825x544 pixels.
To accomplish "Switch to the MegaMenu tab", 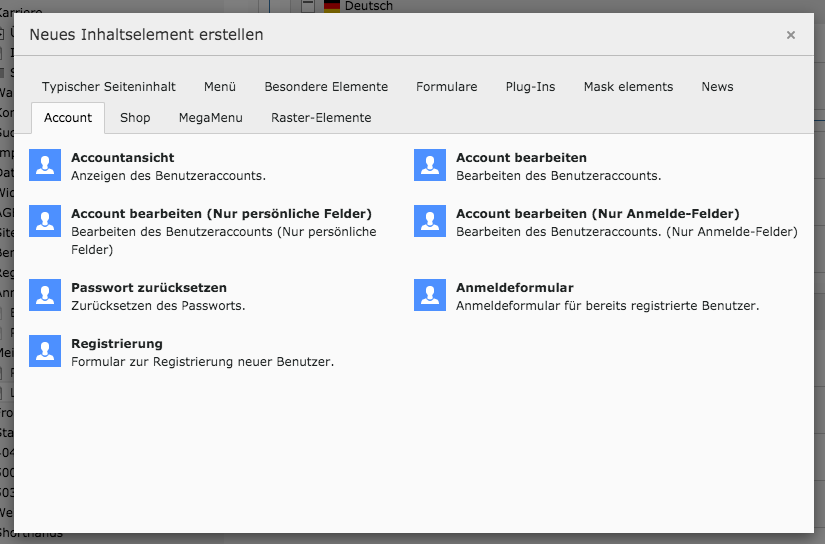I will (x=210, y=118).
